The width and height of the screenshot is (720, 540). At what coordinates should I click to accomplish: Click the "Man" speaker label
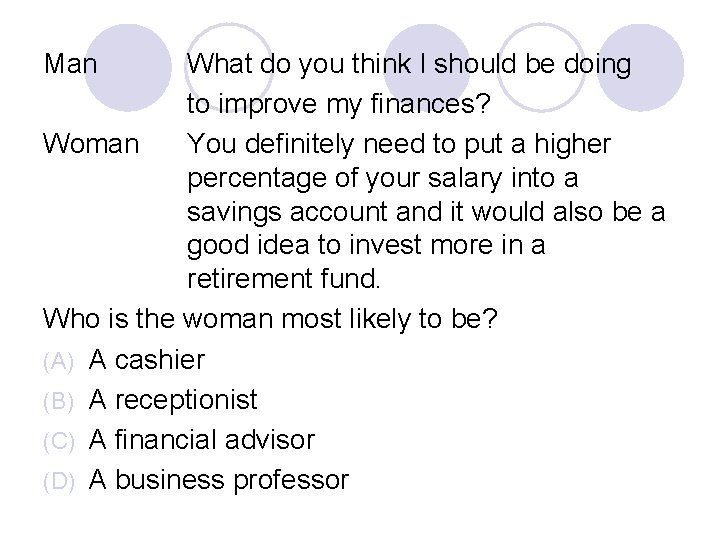71,66
